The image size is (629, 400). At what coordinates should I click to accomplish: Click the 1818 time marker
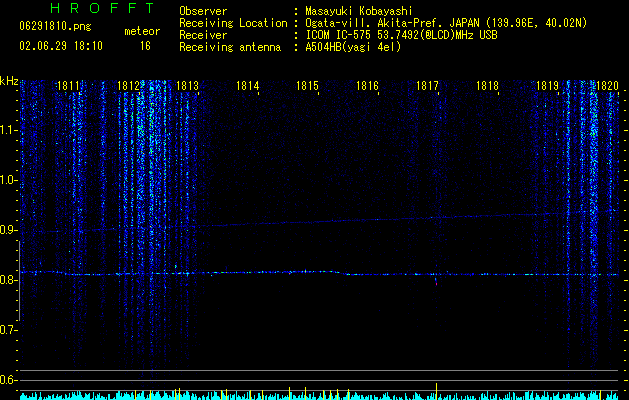coord(487,85)
